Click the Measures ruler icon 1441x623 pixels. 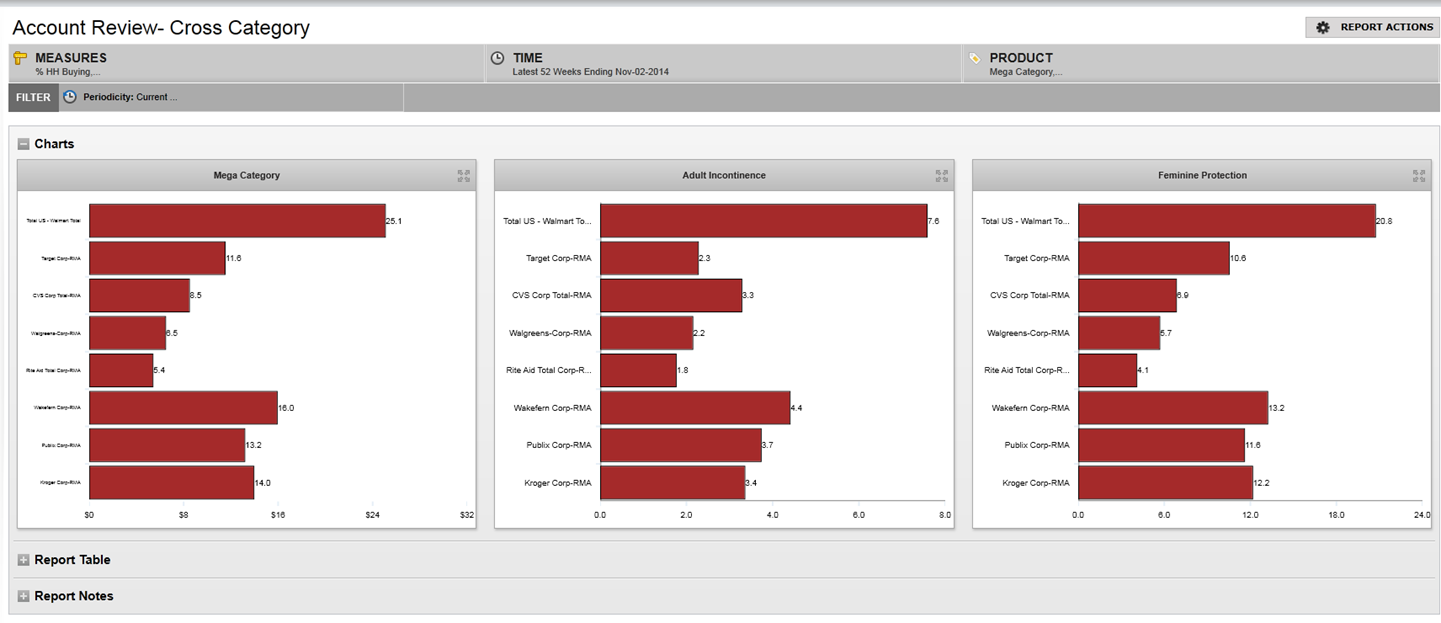coord(20,58)
